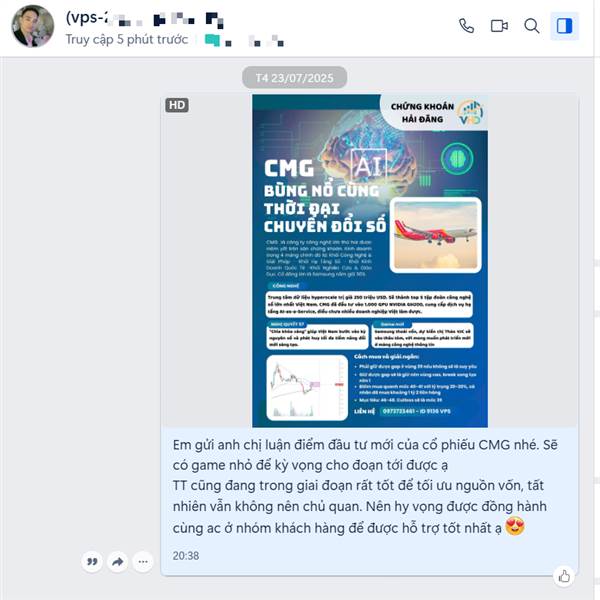
Task: Click the 20:38 message timestamp
Action: [x=186, y=555]
